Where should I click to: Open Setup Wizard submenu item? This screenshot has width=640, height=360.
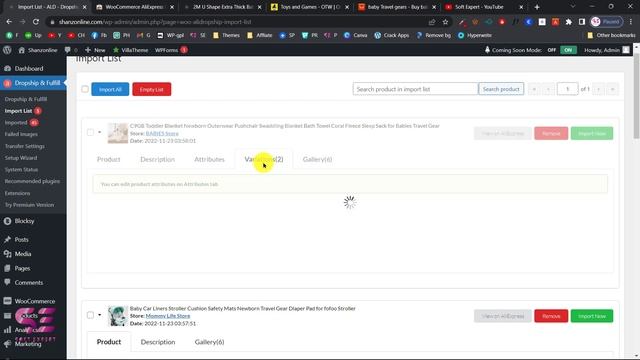click(21, 158)
